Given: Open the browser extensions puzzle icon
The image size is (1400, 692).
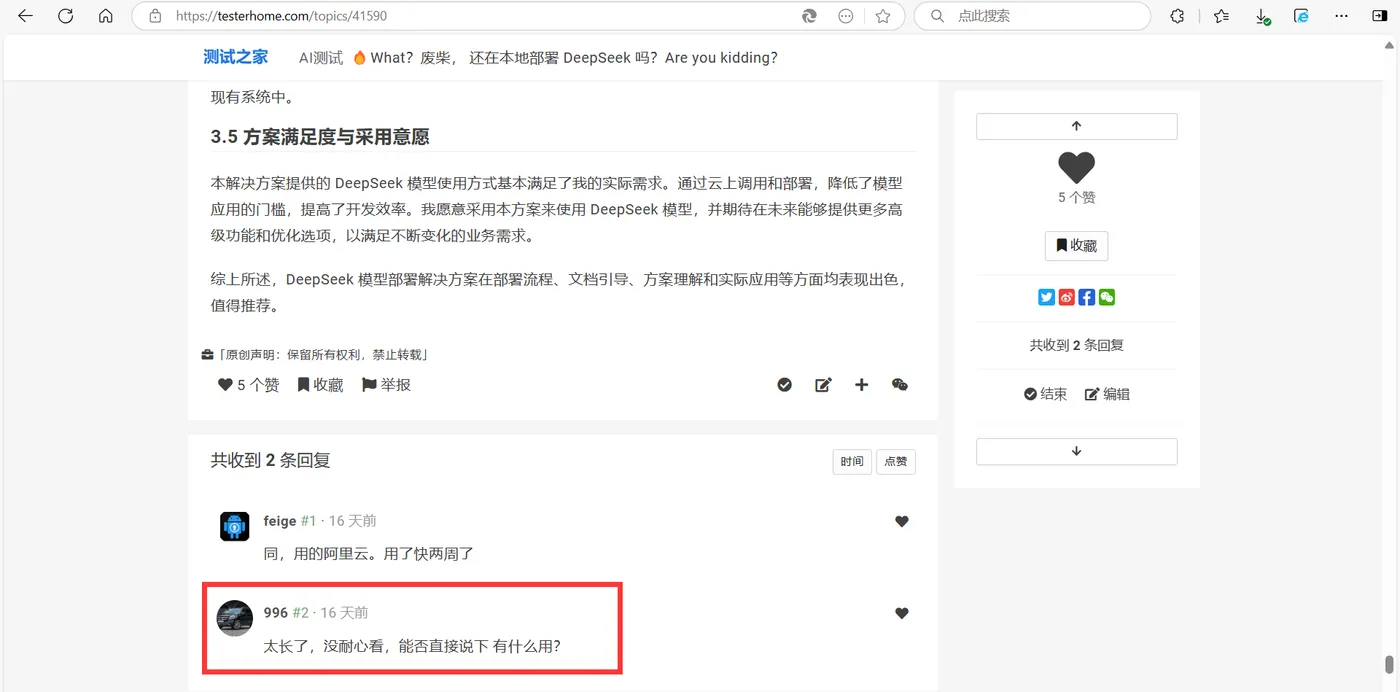Looking at the screenshot, I should [1178, 16].
